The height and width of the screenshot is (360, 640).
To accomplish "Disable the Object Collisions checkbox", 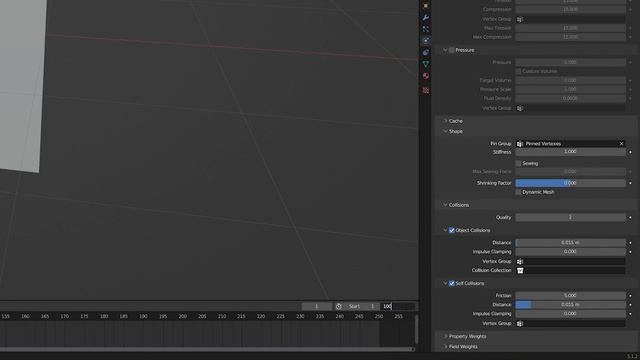I will tap(451, 230).
